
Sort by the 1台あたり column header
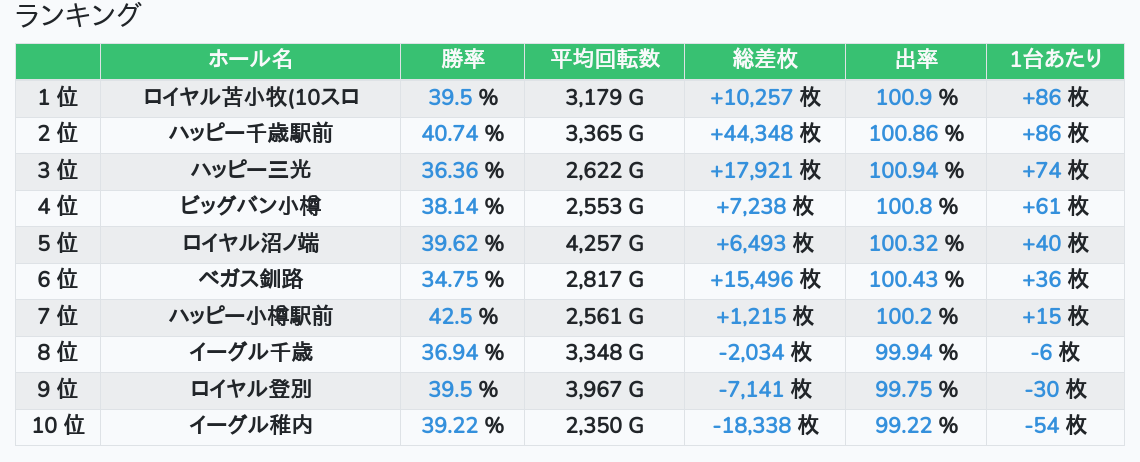tap(1055, 59)
